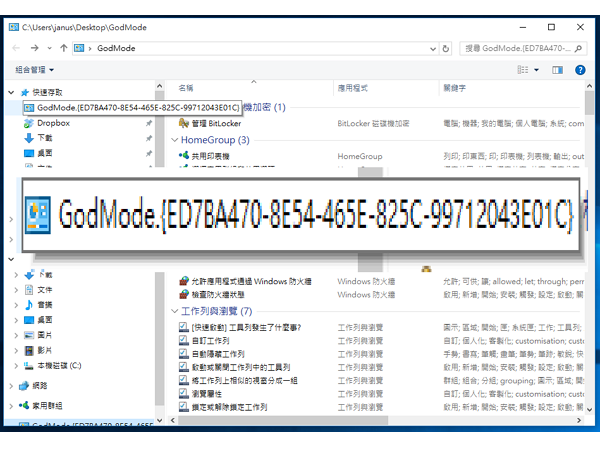This screenshot has height=450, width=600.
Task: Collapse the 快速存取 tree node
Action: tap(11, 92)
